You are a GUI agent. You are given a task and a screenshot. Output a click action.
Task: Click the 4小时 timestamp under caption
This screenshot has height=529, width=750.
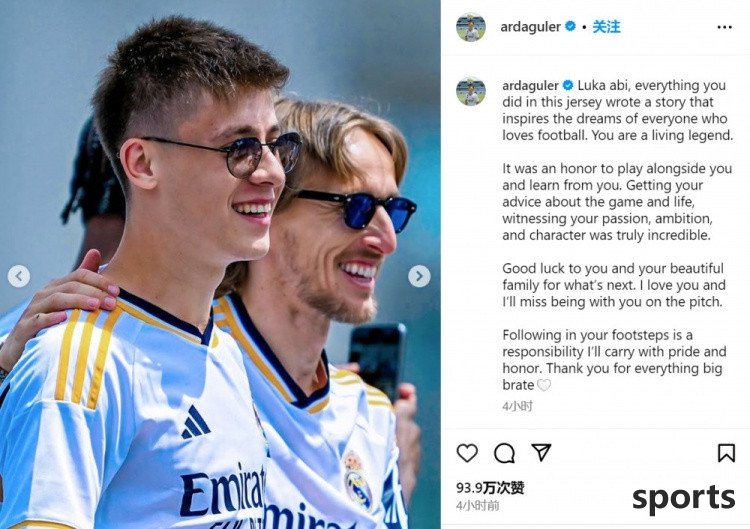point(517,406)
